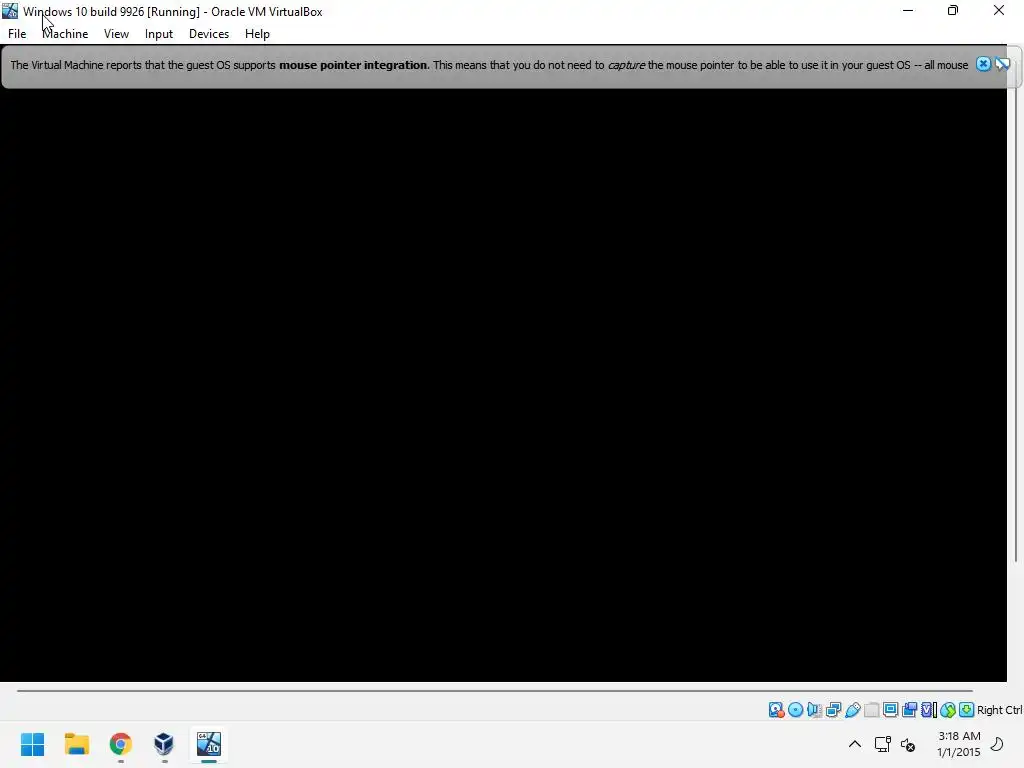Open VirtualBox Manager from the taskbar
This screenshot has height=768, width=1024.
164,744
